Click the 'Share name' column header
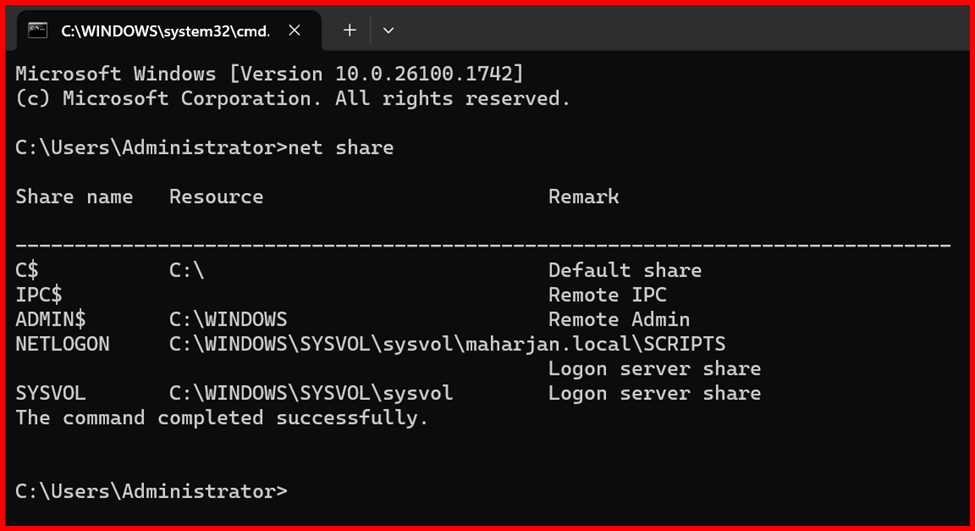The width and height of the screenshot is (975, 531). click(x=74, y=197)
